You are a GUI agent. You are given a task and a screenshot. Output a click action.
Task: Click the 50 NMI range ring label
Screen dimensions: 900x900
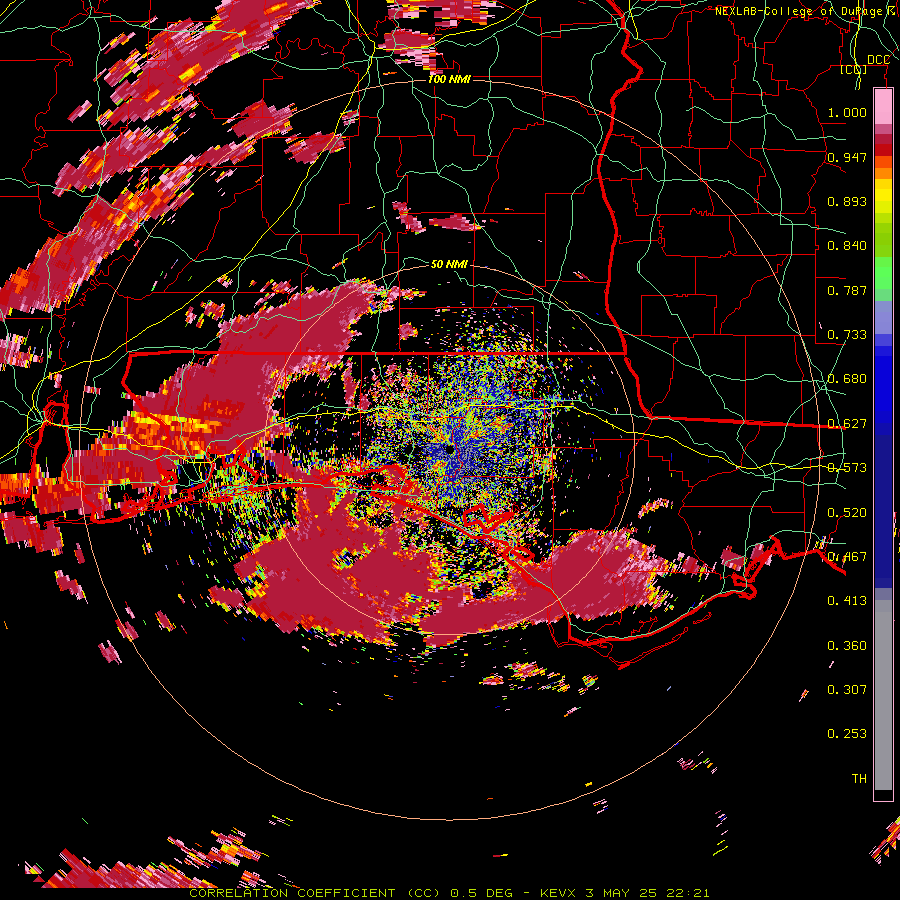point(449,264)
